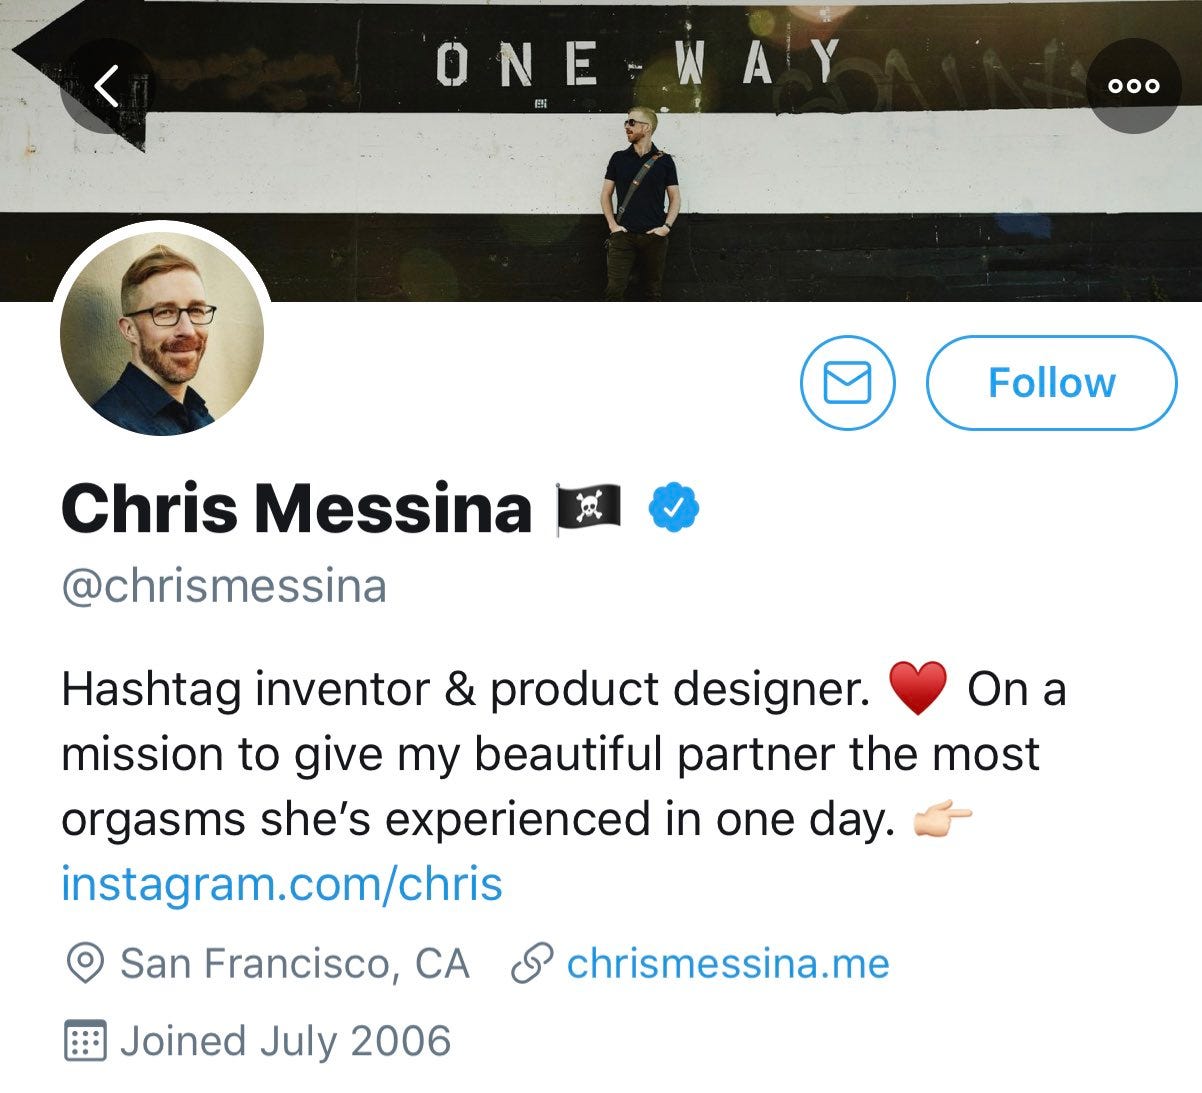Click the Joined July 2006 text
The height and width of the screenshot is (1093, 1202).
point(285,1040)
